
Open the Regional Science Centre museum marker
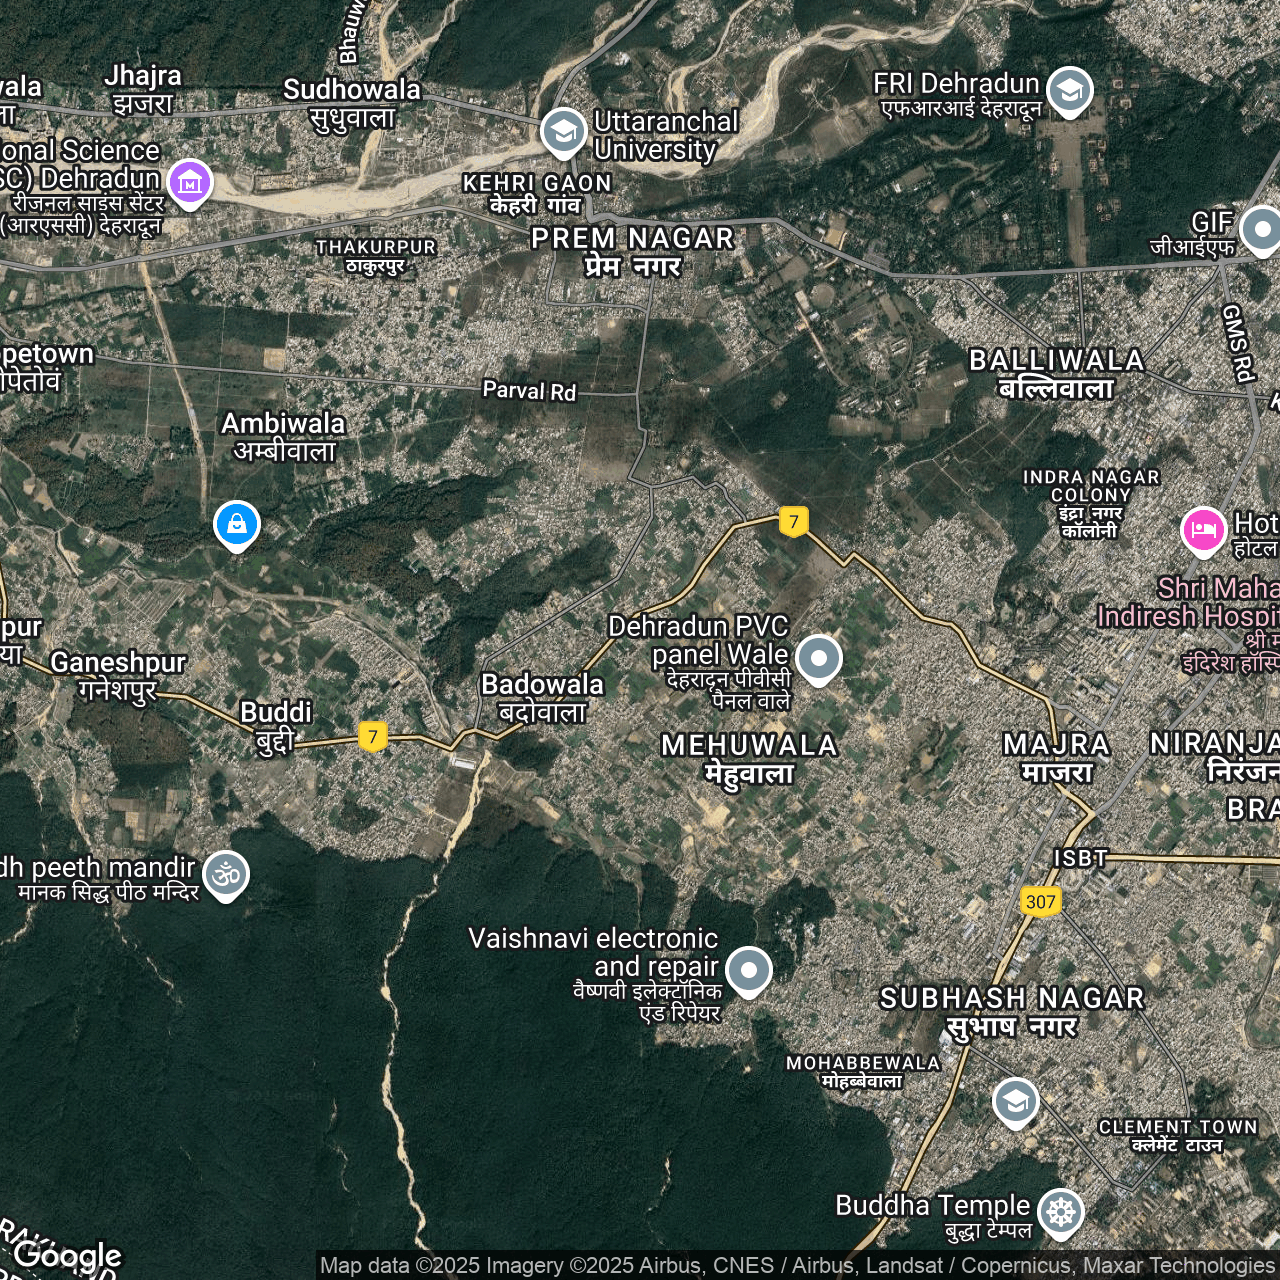pyautogui.click(x=190, y=182)
